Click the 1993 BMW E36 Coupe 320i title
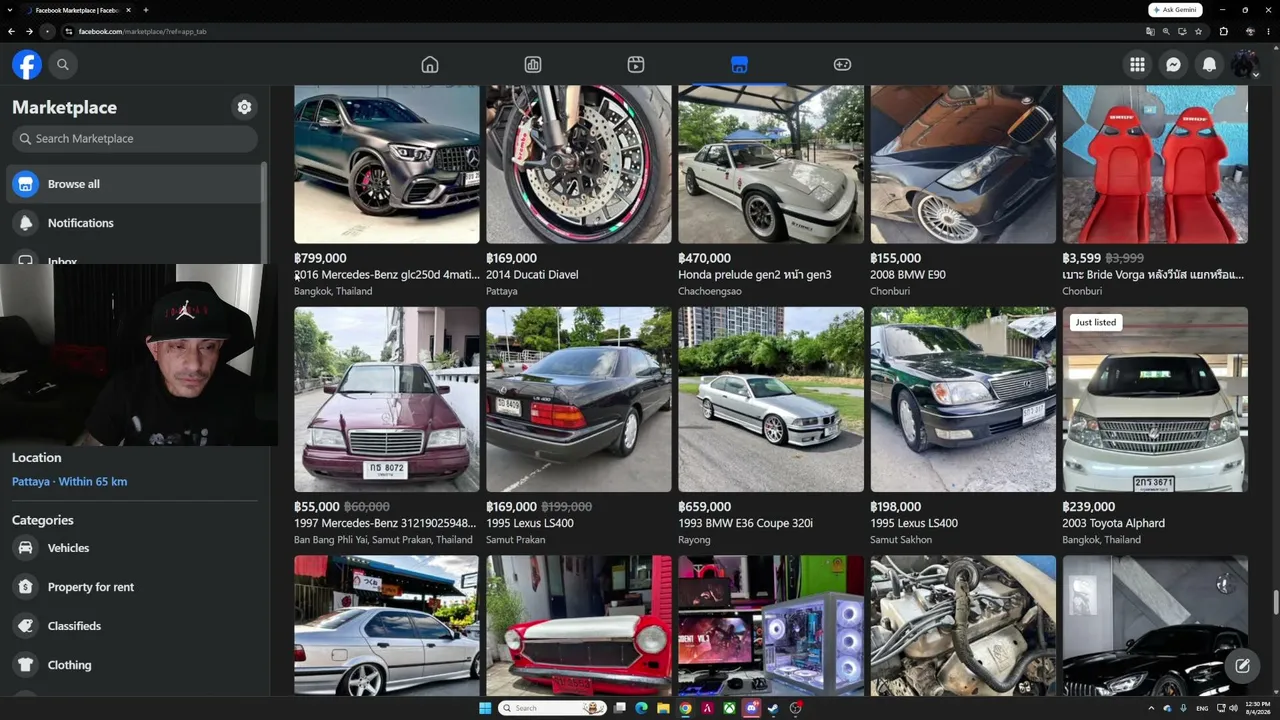The height and width of the screenshot is (720, 1280). coord(745,524)
